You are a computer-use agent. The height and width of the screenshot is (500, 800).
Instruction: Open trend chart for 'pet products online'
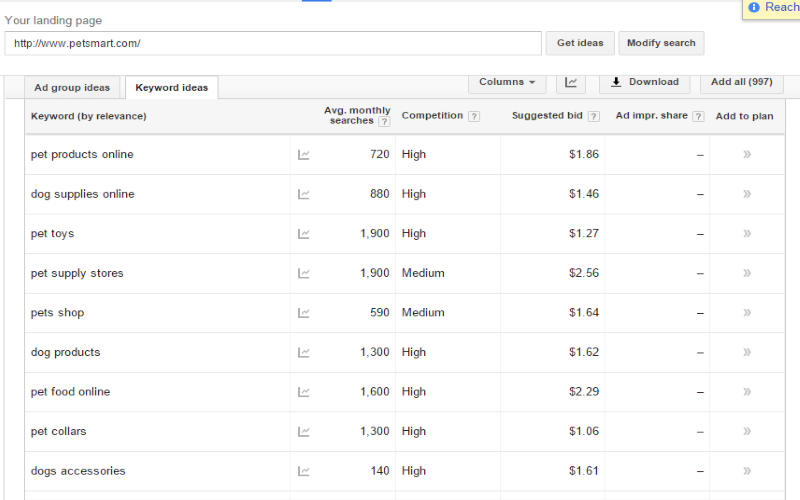[x=304, y=155]
